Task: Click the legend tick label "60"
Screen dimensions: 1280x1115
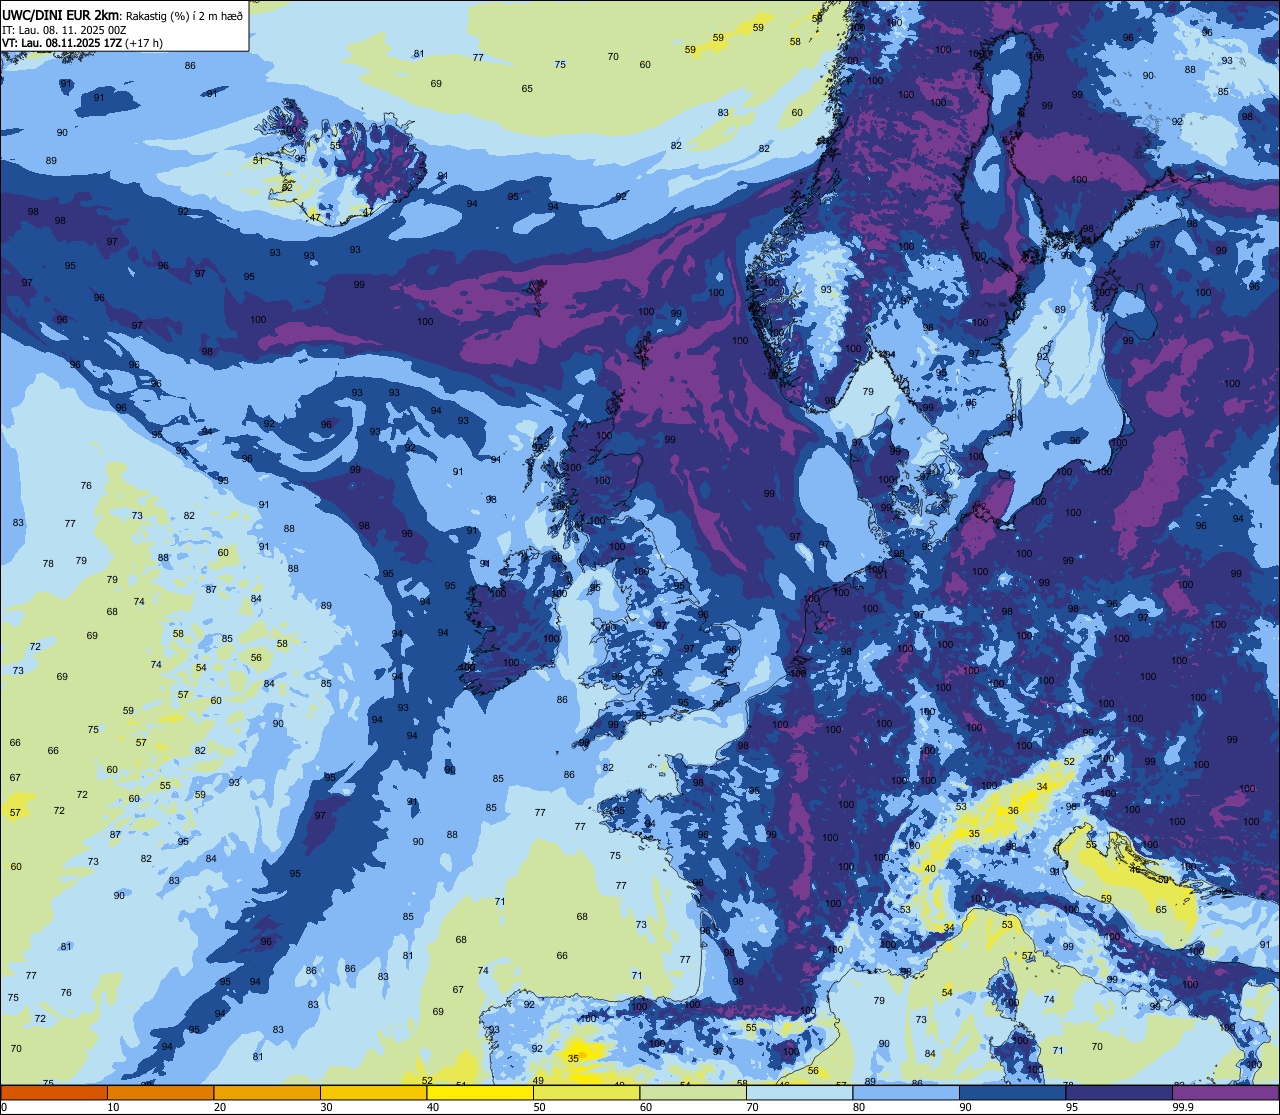Action: (x=645, y=1107)
